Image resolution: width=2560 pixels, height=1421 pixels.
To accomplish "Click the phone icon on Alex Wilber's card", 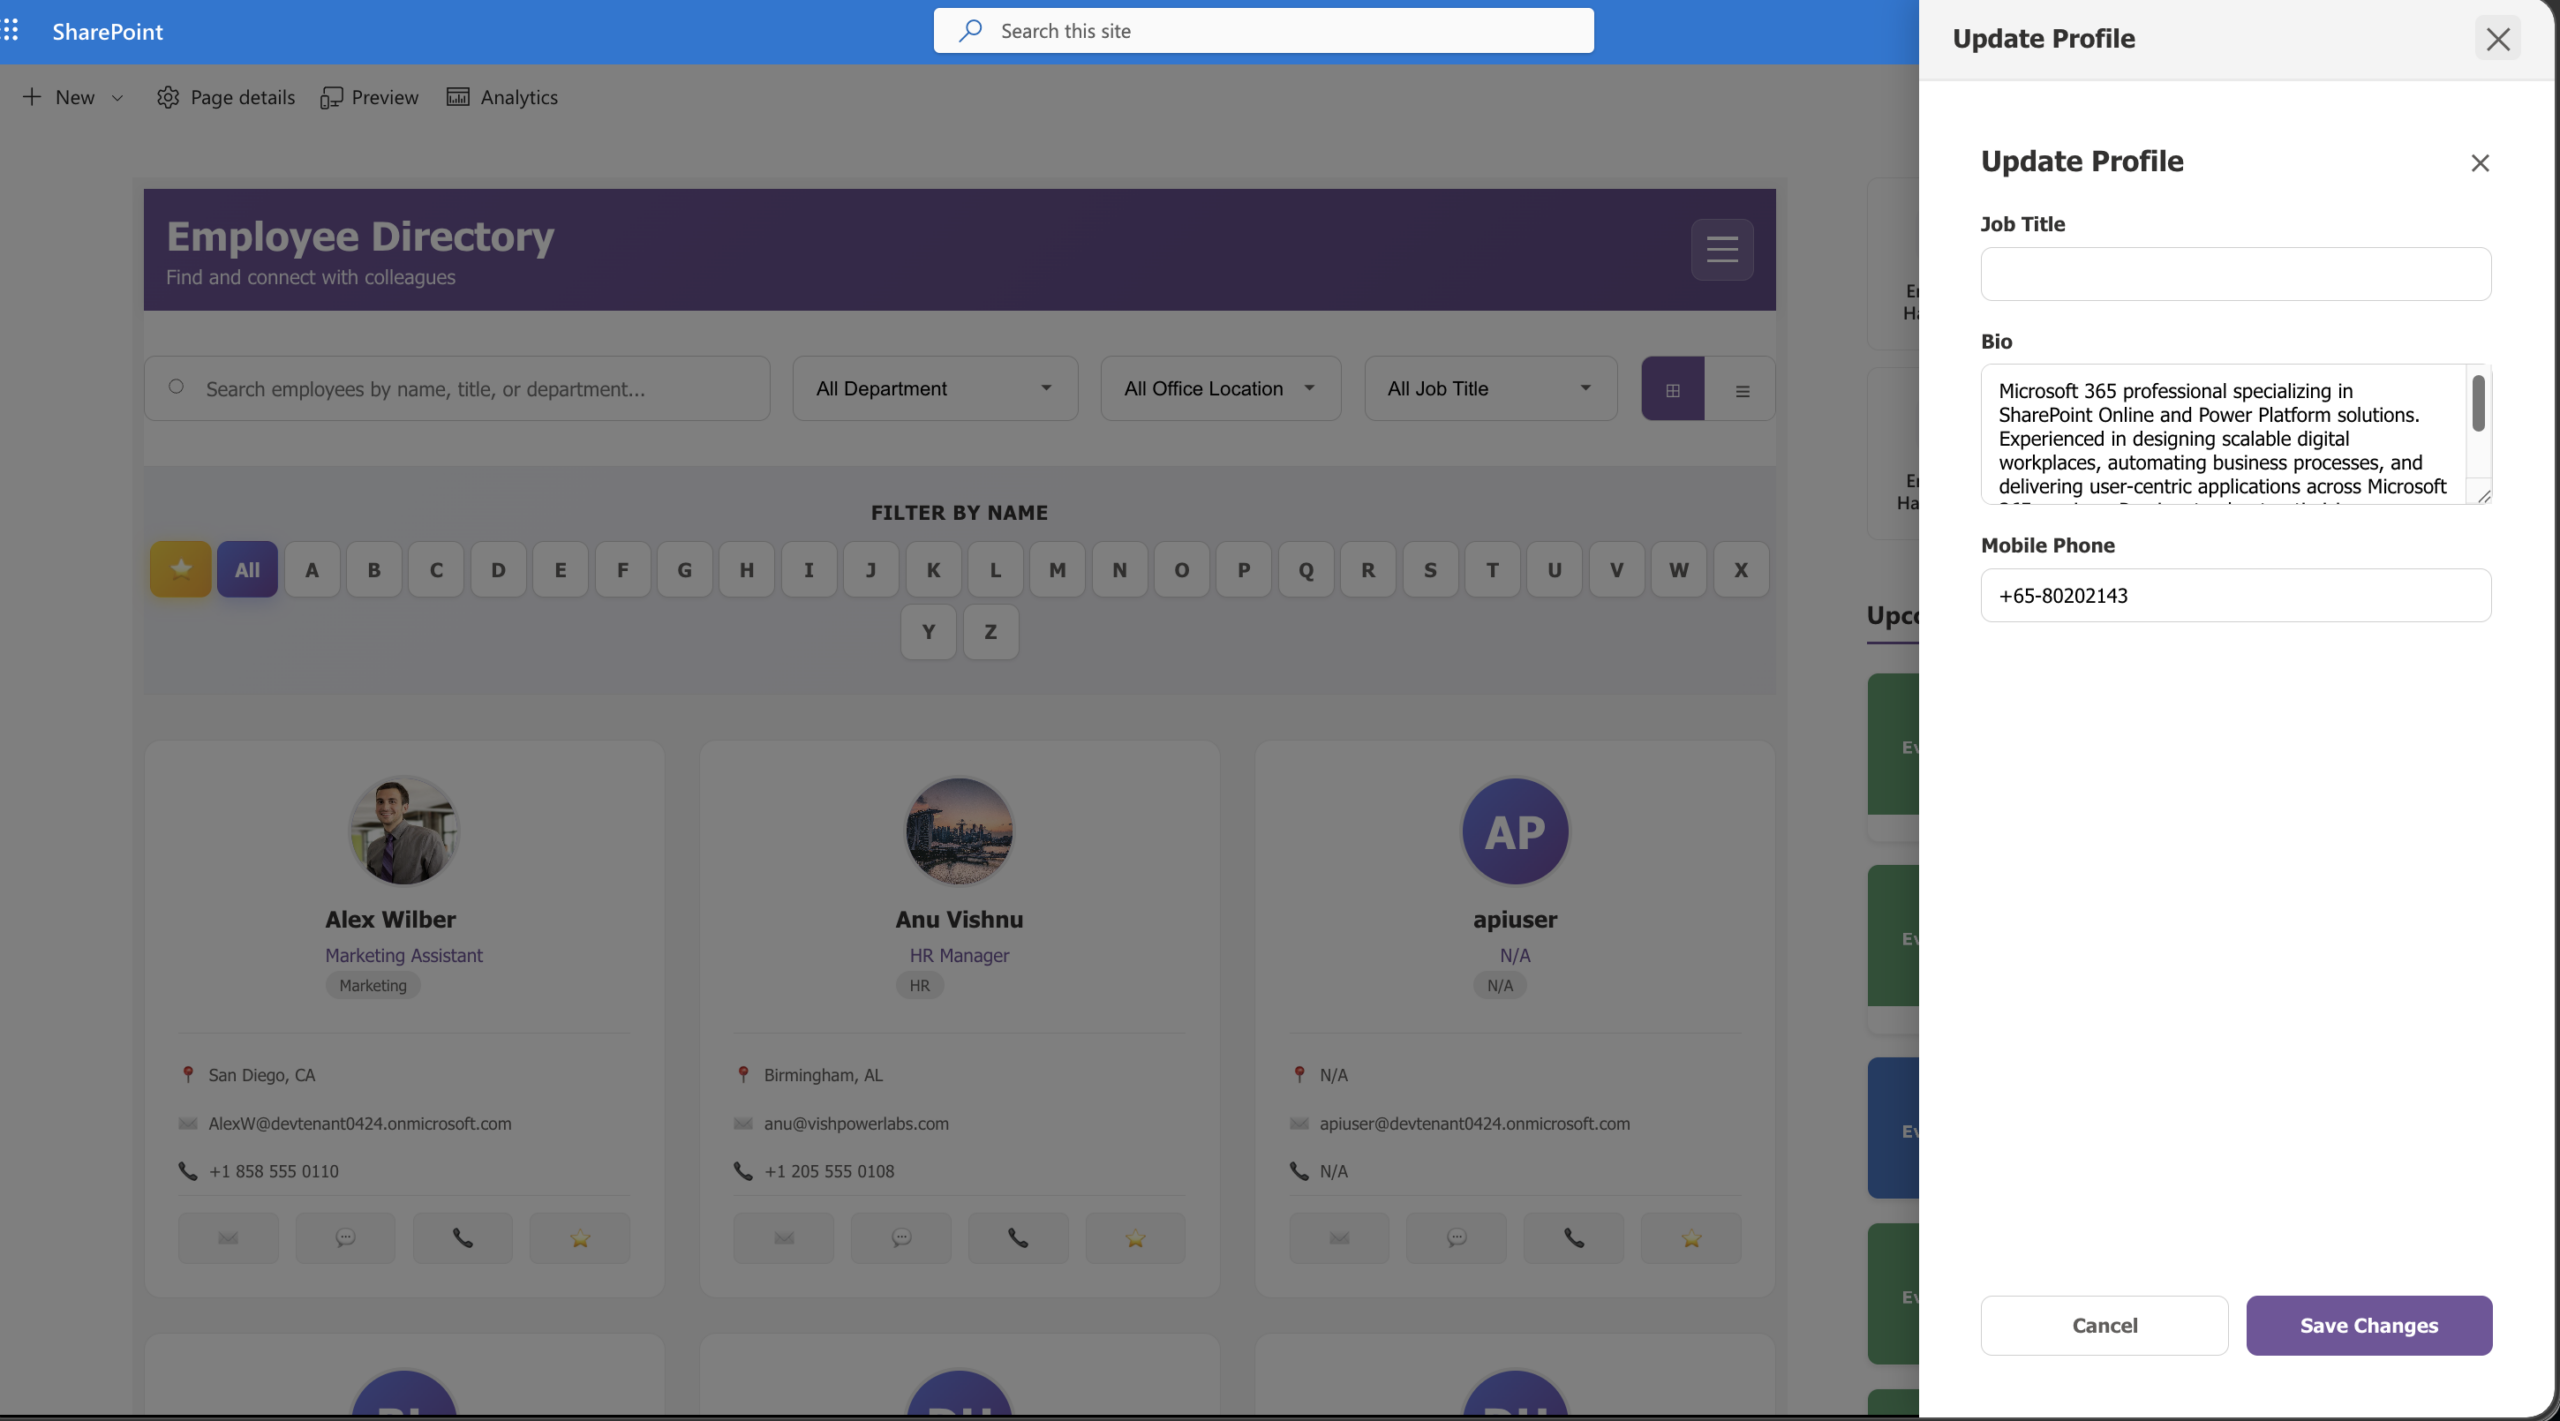I will 462,1238.
